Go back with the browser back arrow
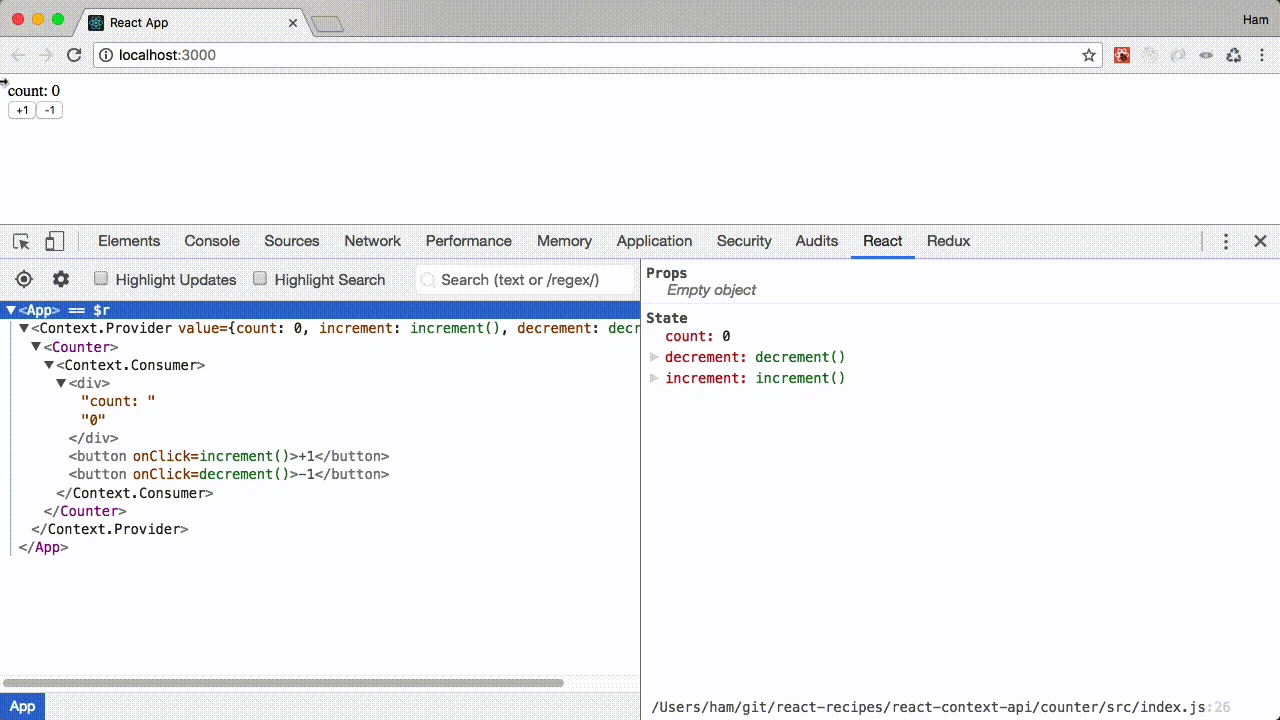This screenshot has width=1280, height=720. pyautogui.click(x=18, y=55)
